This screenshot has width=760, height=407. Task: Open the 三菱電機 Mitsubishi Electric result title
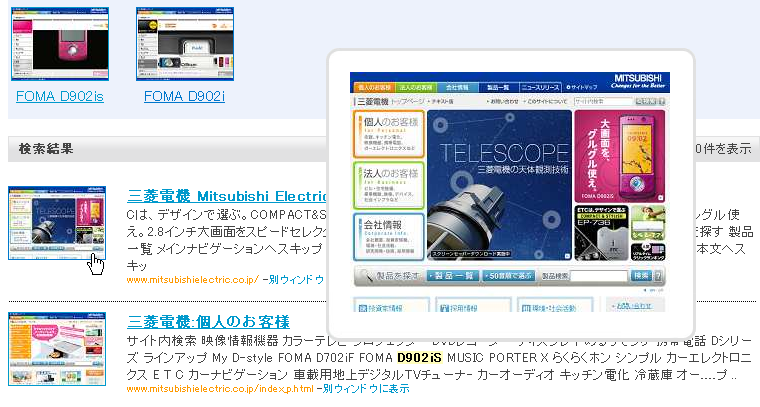pyautogui.click(x=227, y=196)
